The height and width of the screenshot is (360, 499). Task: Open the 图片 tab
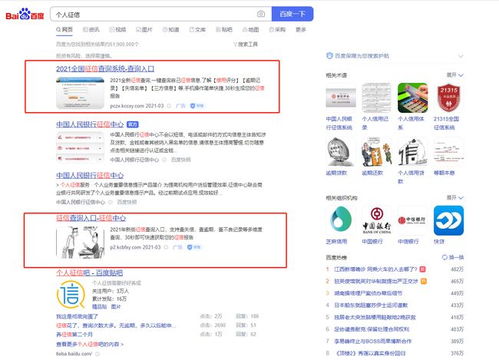(x=144, y=30)
